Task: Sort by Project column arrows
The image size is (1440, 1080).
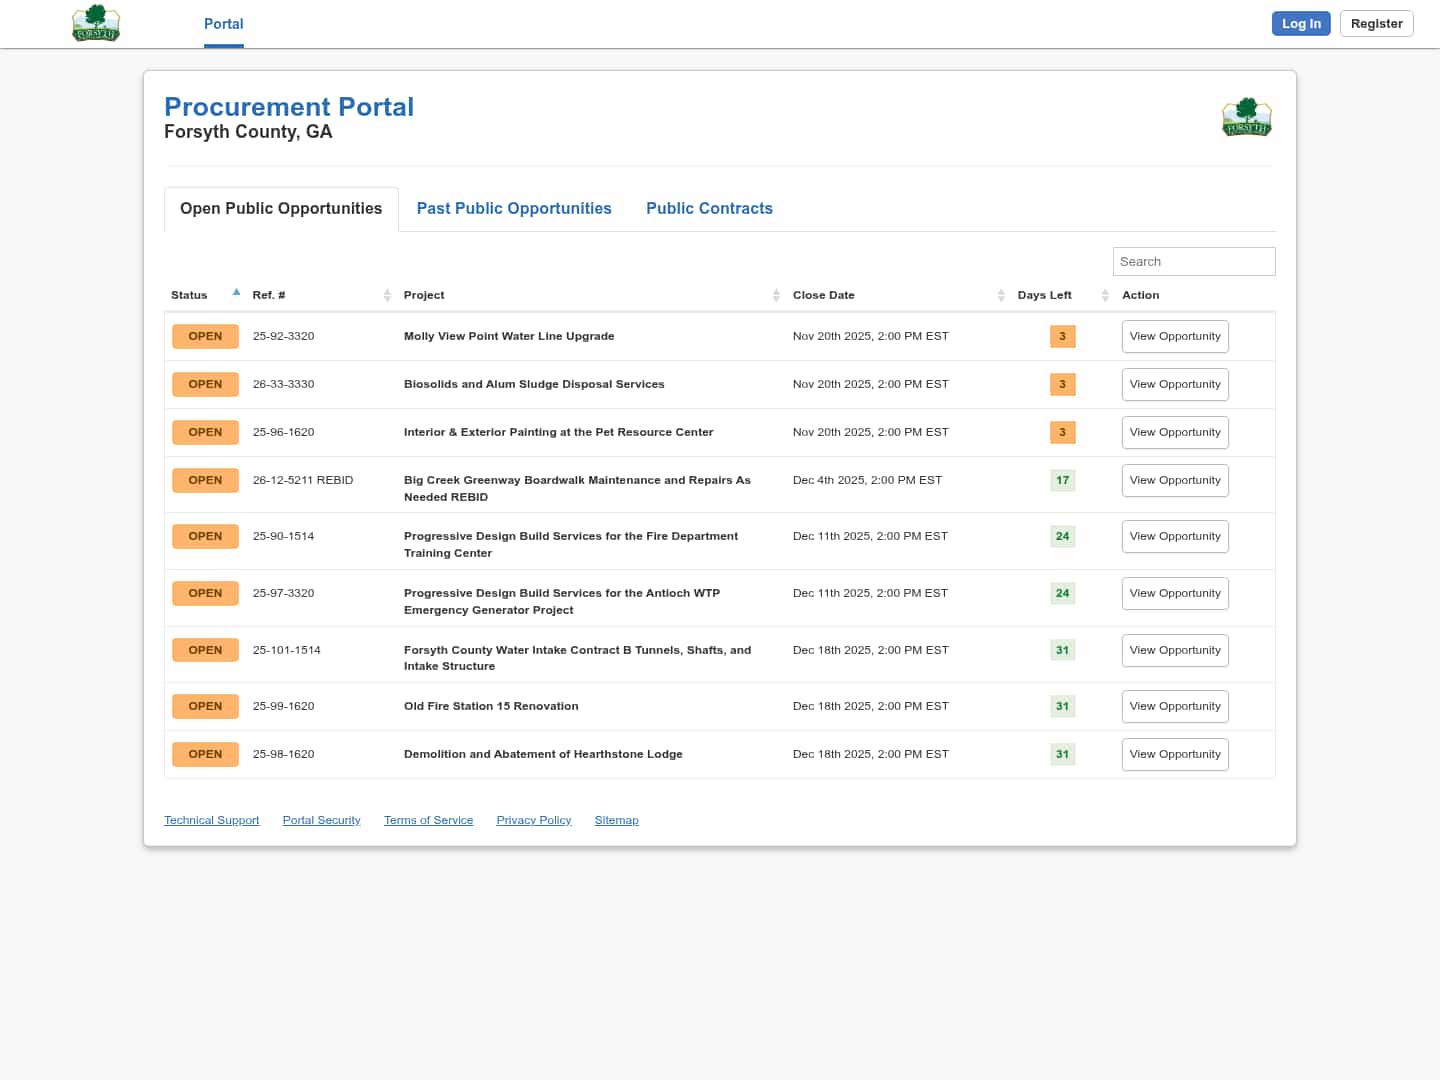Action: tap(776, 295)
